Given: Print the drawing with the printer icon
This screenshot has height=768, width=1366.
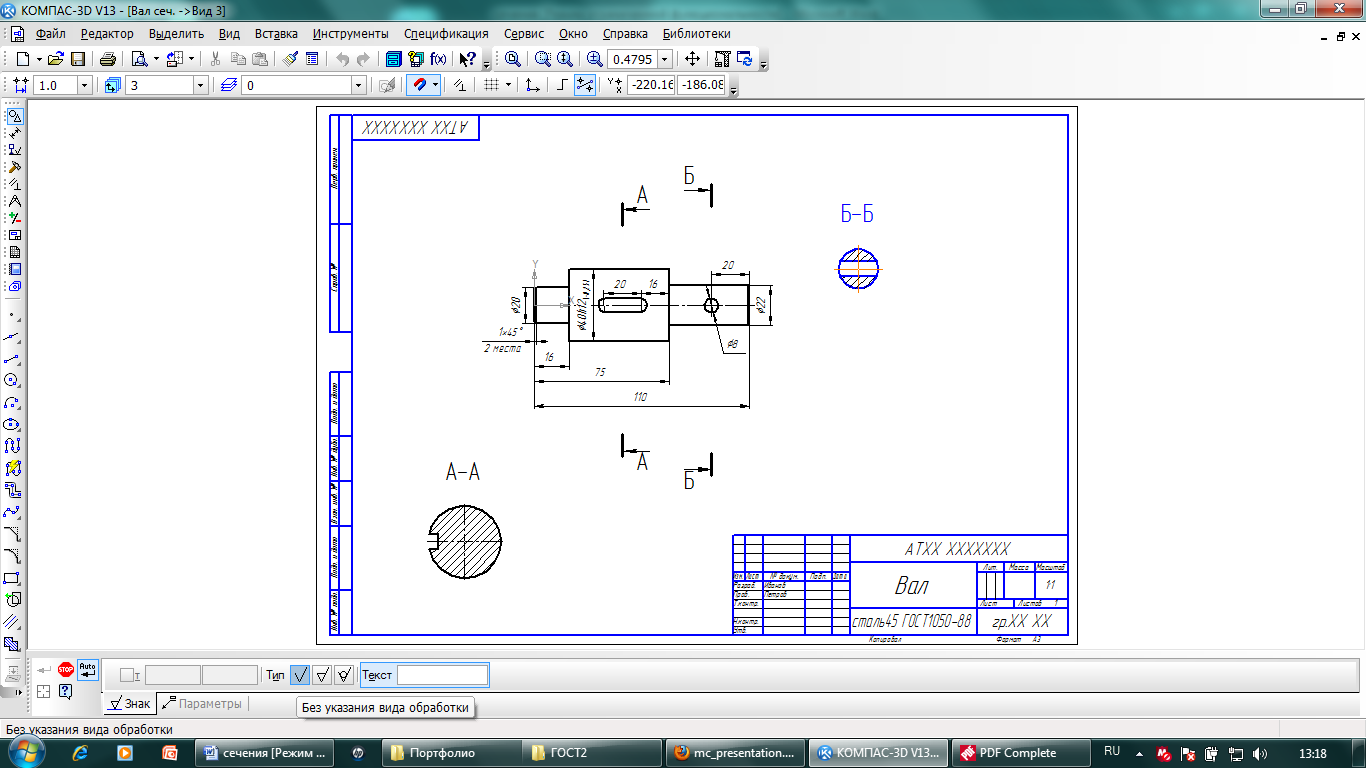Looking at the screenshot, I should (x=108, y=59).
